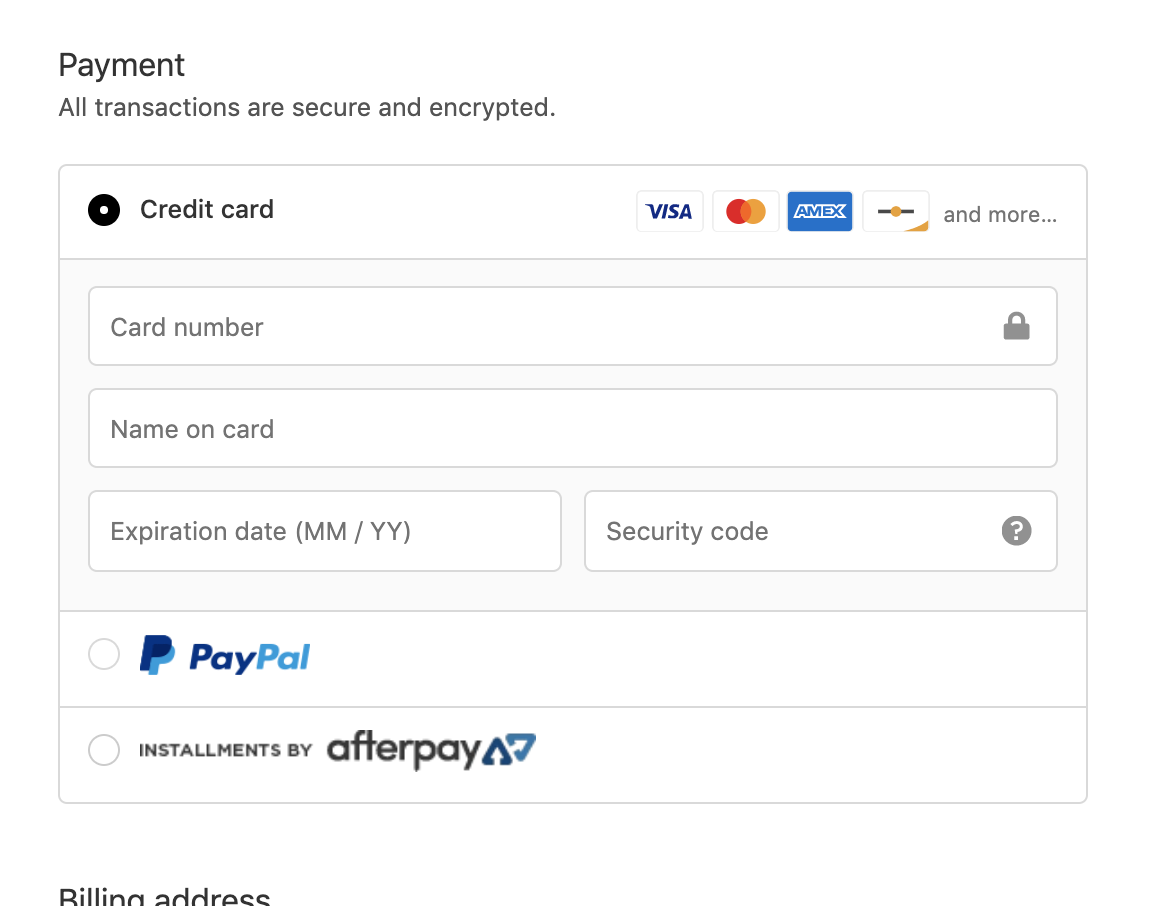Click the Afterpay logo
Viewport: 1158px width, 906px height.
coord(431,750)
